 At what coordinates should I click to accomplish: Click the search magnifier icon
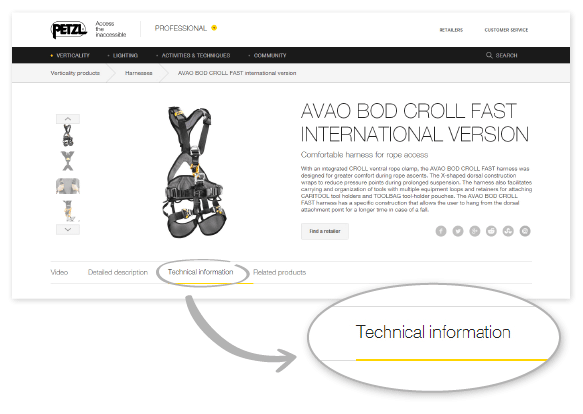[x=489, y=55]
